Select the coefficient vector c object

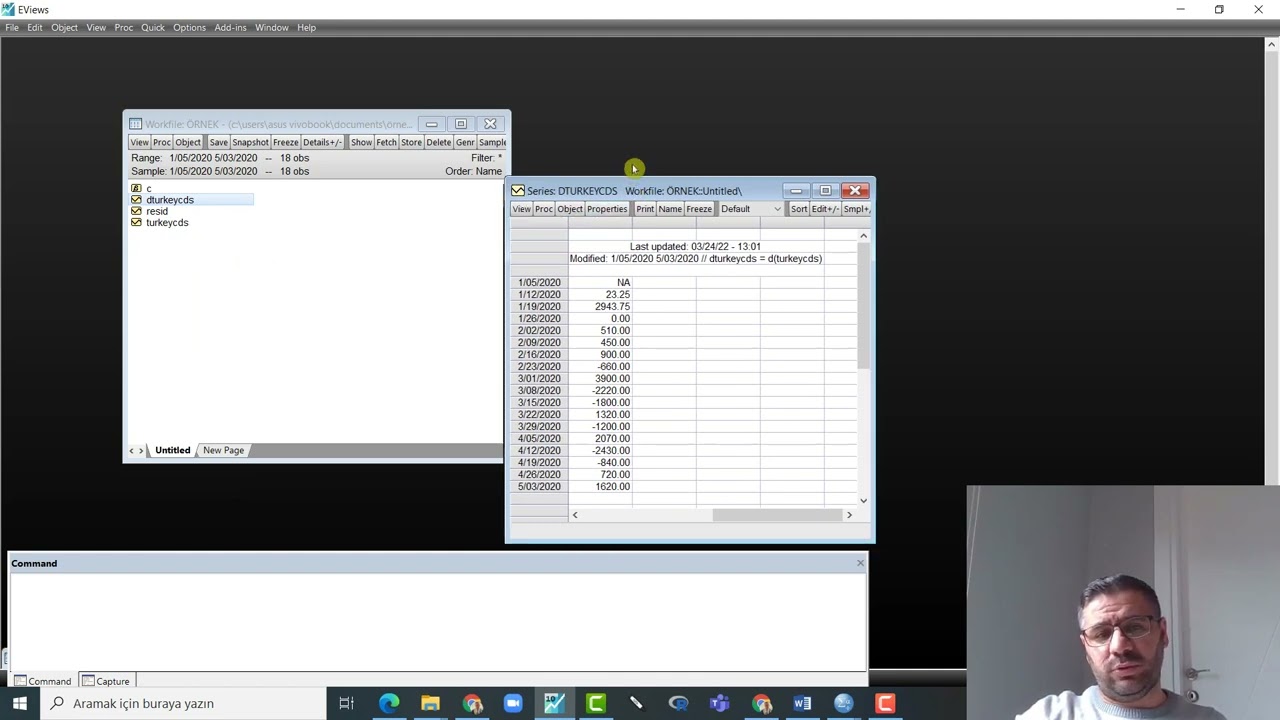[148, 188]
